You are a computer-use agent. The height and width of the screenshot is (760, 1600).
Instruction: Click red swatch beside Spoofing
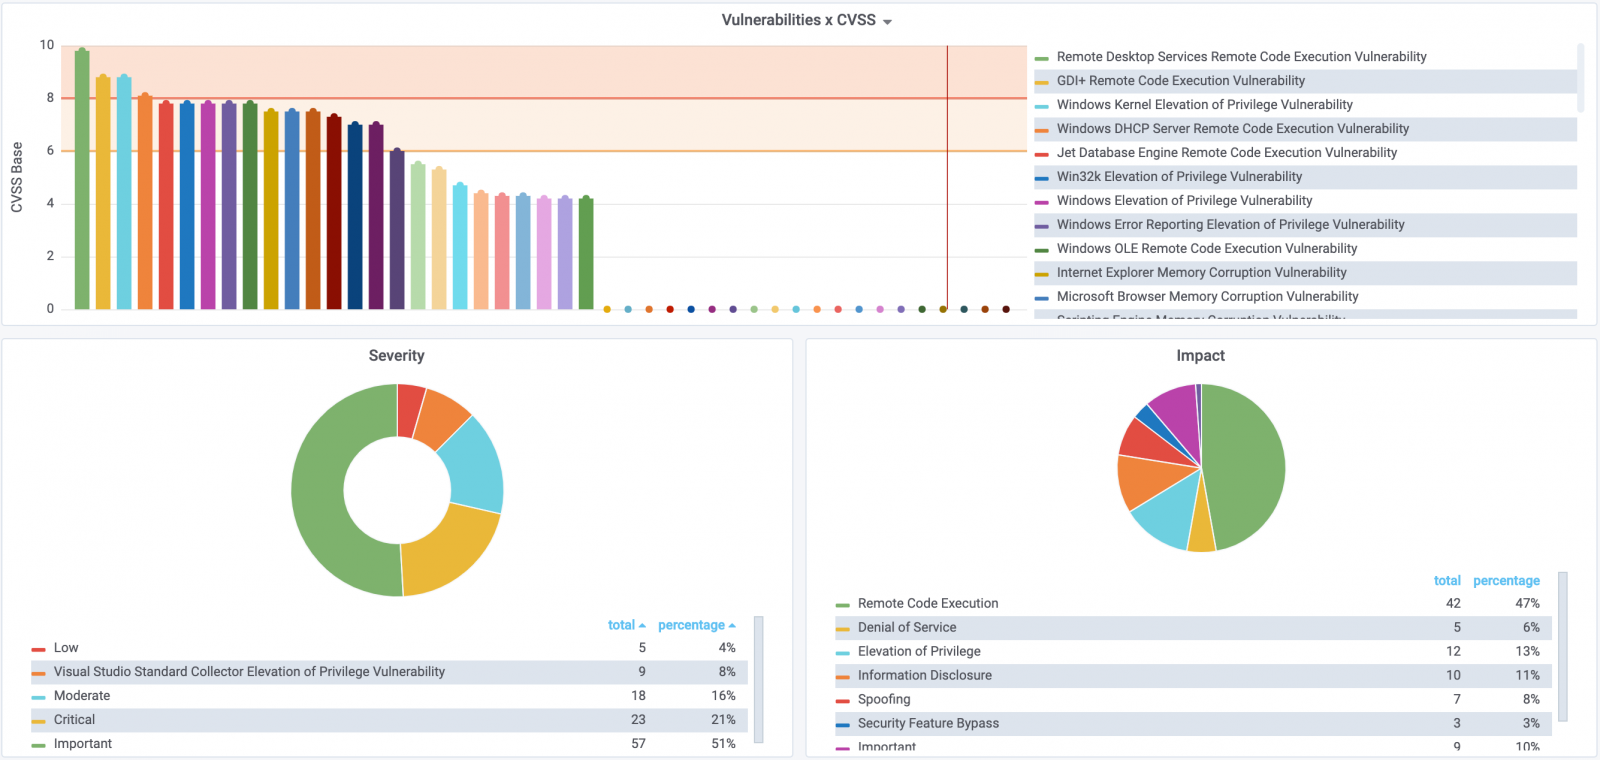[842, 701]
